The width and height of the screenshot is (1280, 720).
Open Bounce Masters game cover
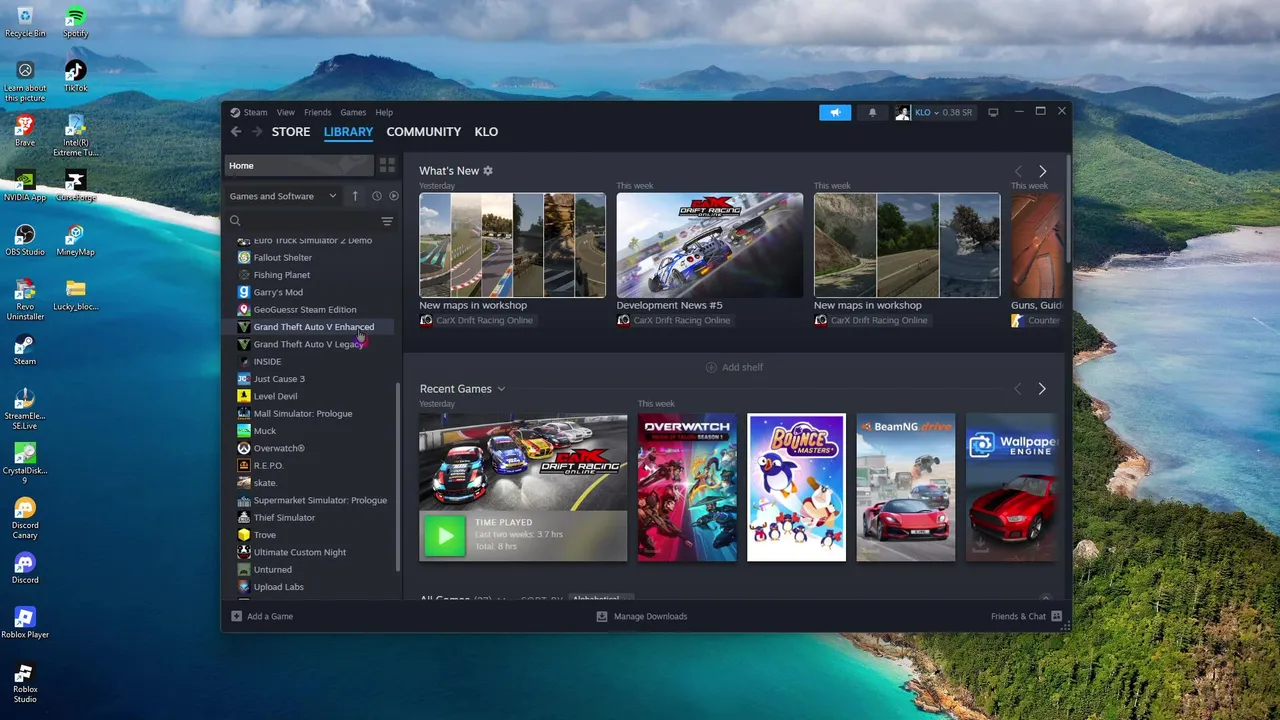point(796,487)
